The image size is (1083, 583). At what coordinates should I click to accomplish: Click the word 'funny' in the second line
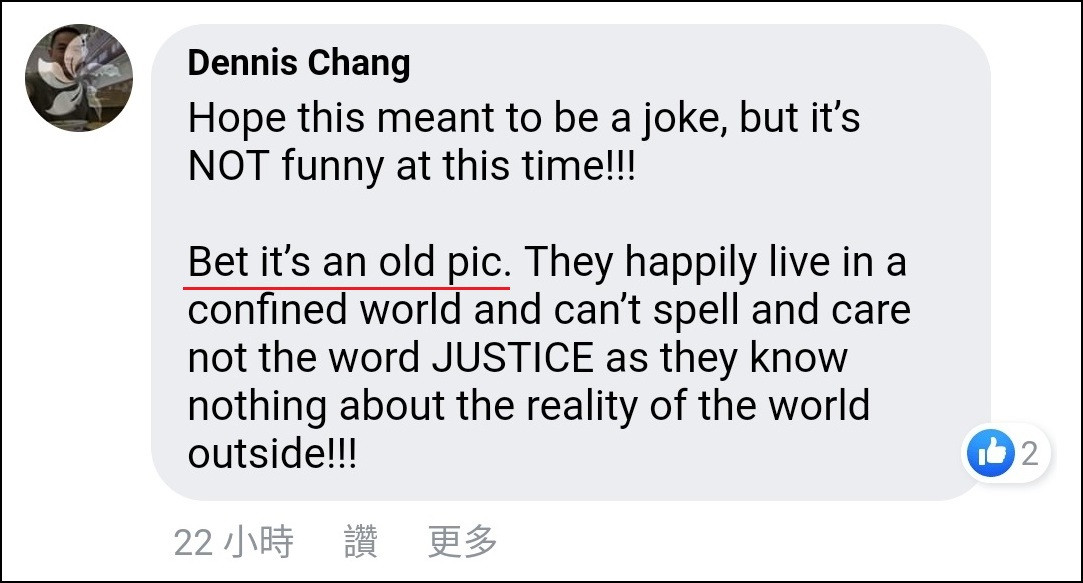coord(330,166)
